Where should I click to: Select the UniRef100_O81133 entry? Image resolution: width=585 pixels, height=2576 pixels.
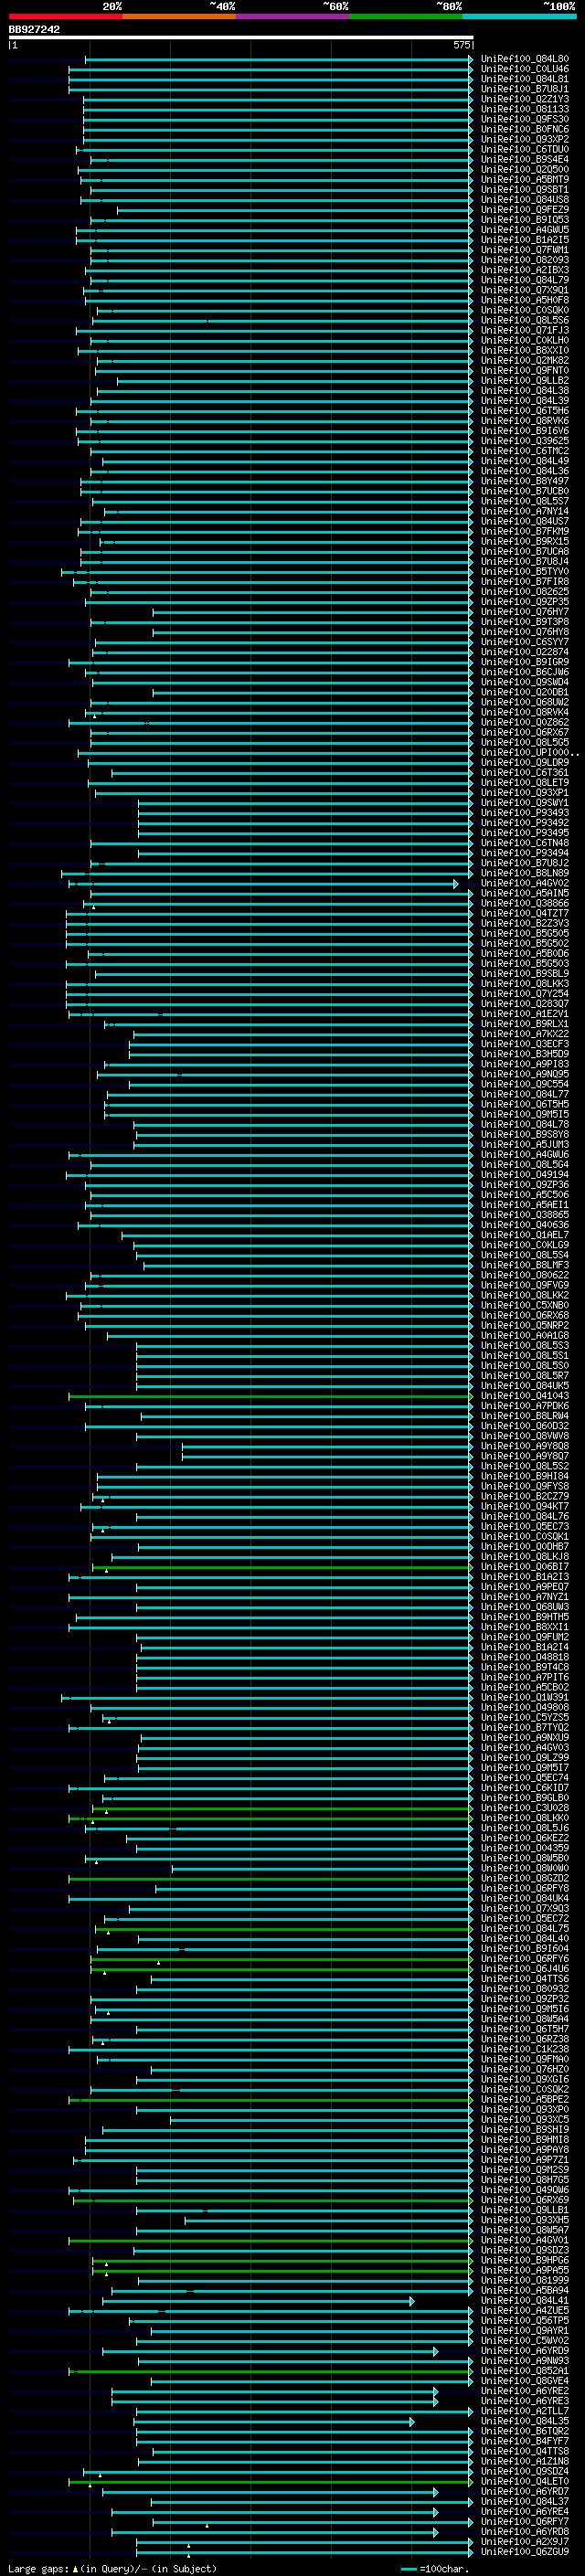point(524,109)
